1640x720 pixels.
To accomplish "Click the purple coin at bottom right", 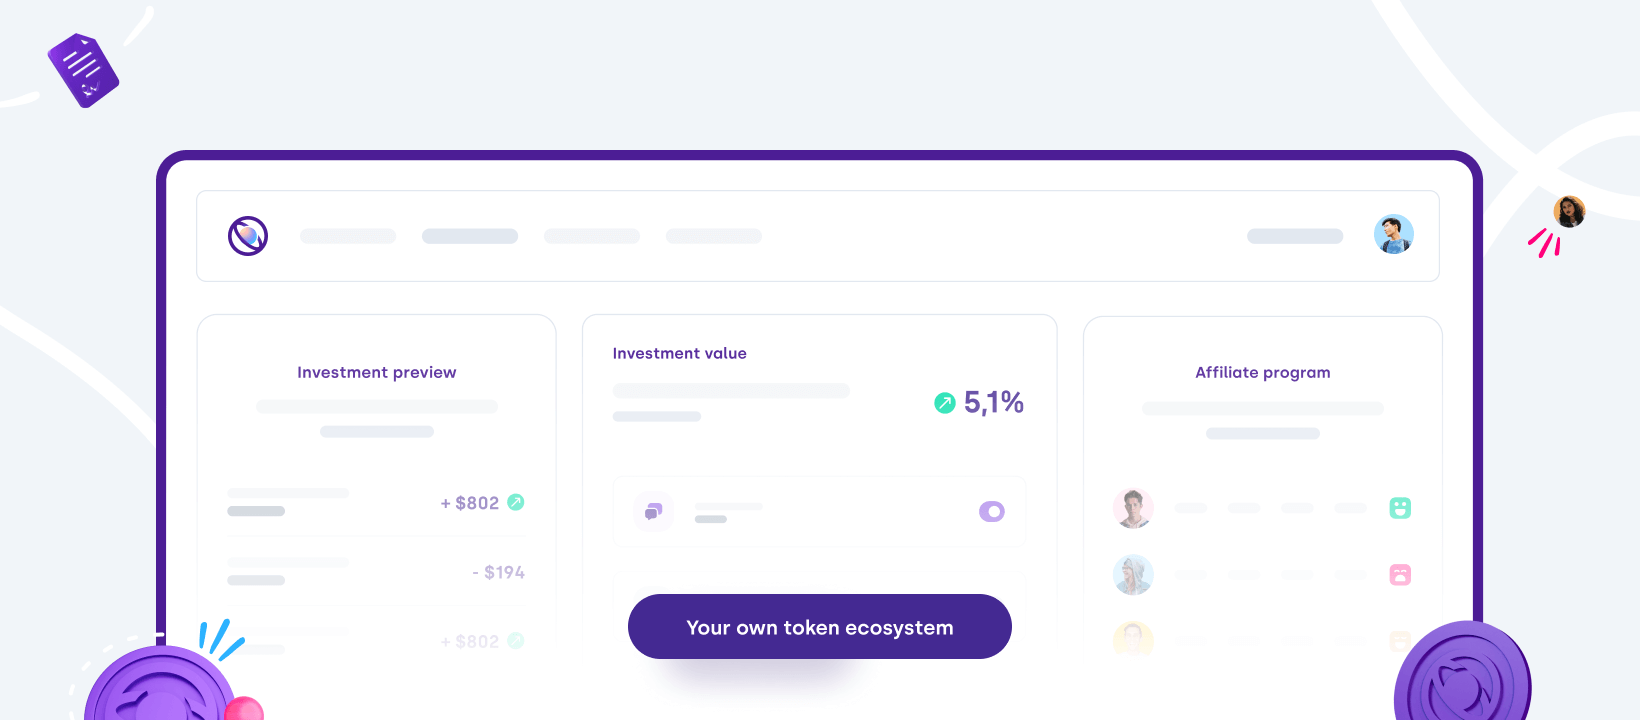I will (x=1462, y=671).
